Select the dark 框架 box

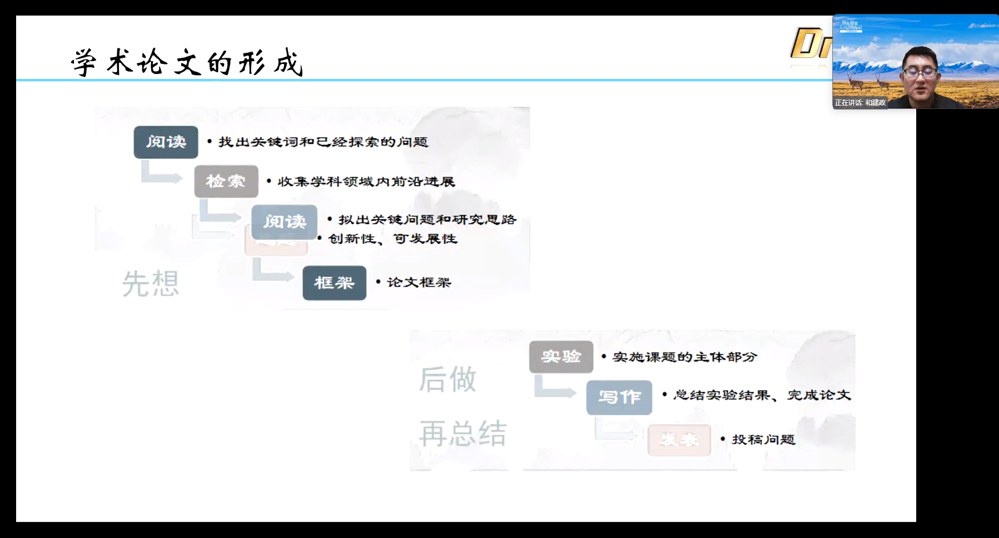coord(334,283)
